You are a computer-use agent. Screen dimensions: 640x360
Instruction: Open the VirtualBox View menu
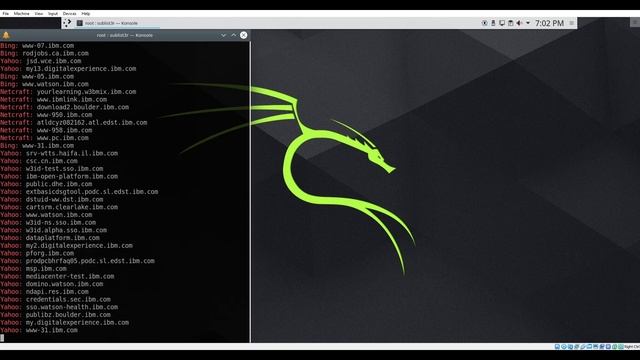click(38, 13)
